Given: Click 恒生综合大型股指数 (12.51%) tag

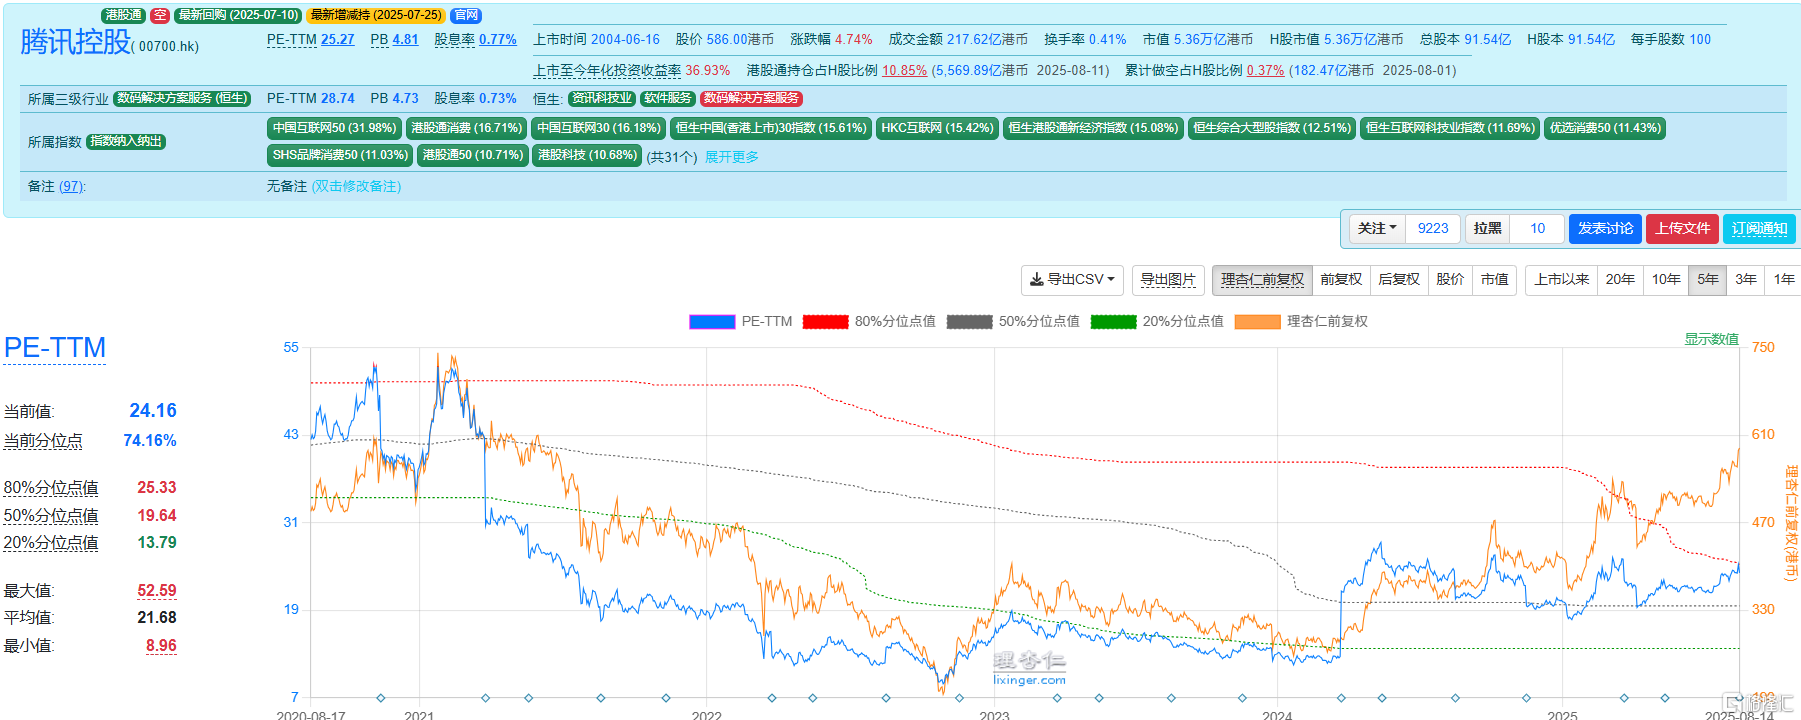Looking at the screenshot, I should click(1272, 128).
